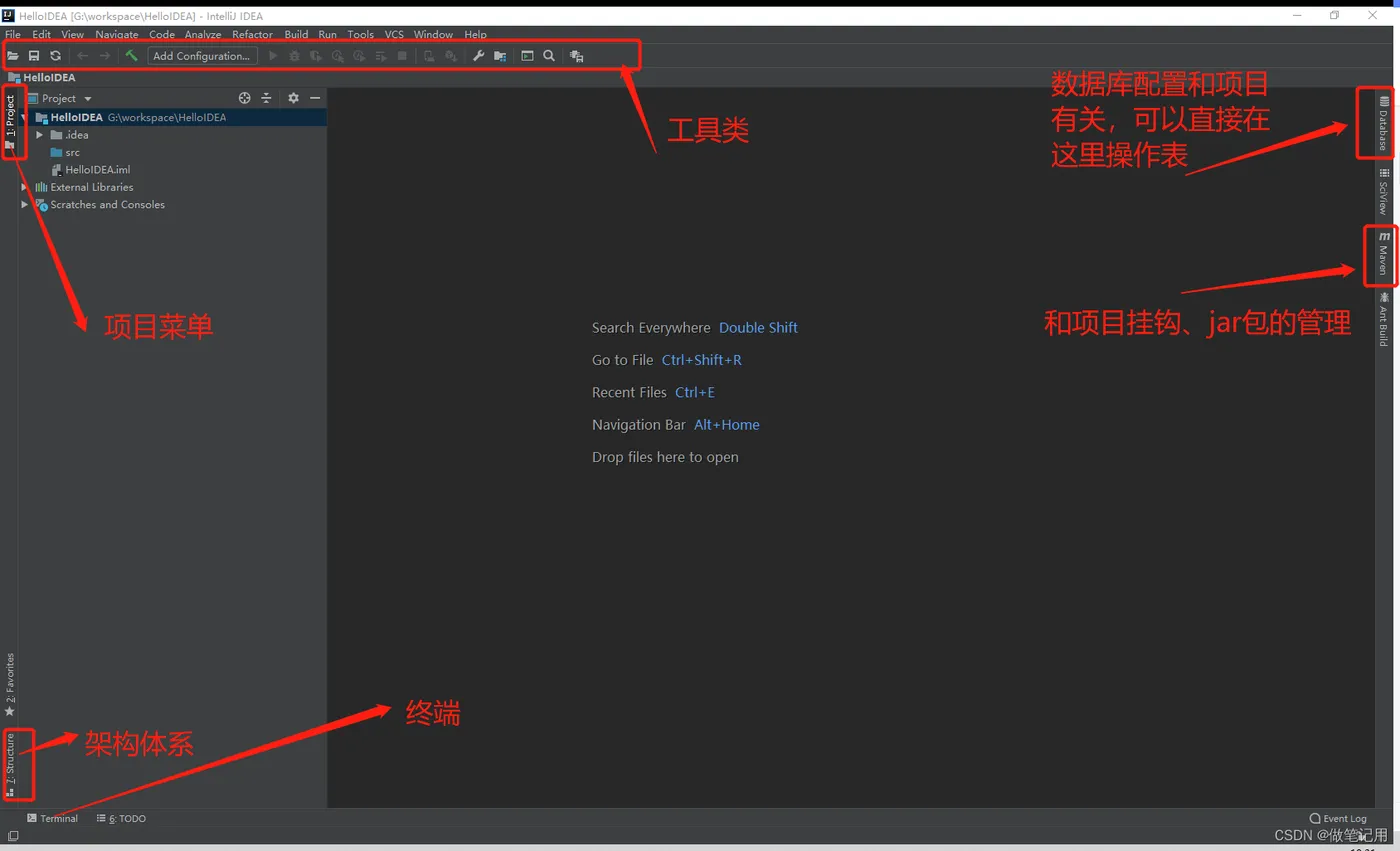Open the Tools menu
The image size is (1400, 851).
[x=360, y=34]
